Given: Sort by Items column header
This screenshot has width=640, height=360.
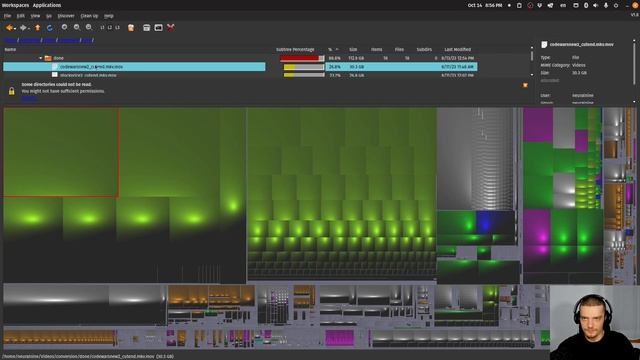Looking at the screenshot, I should (x=376, y=49).
